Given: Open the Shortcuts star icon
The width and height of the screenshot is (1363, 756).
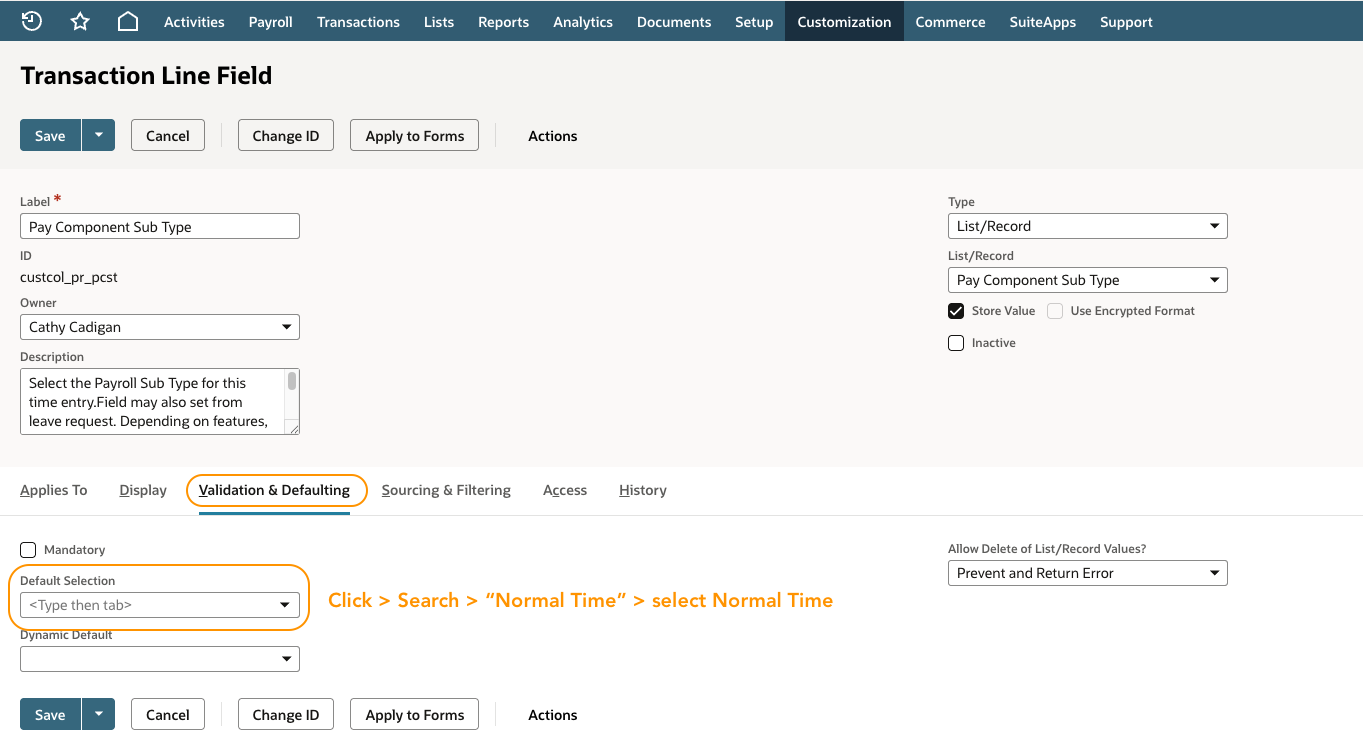Looking at the screenshot, I should [x=80, y=21].
